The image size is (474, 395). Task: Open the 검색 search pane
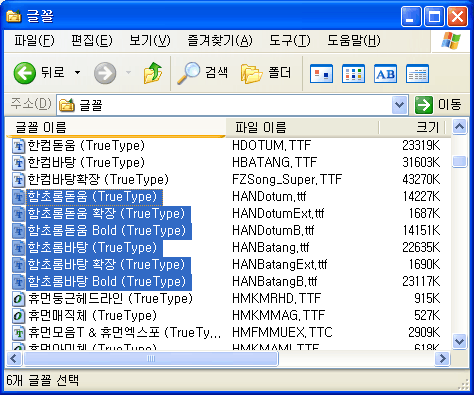203,73
